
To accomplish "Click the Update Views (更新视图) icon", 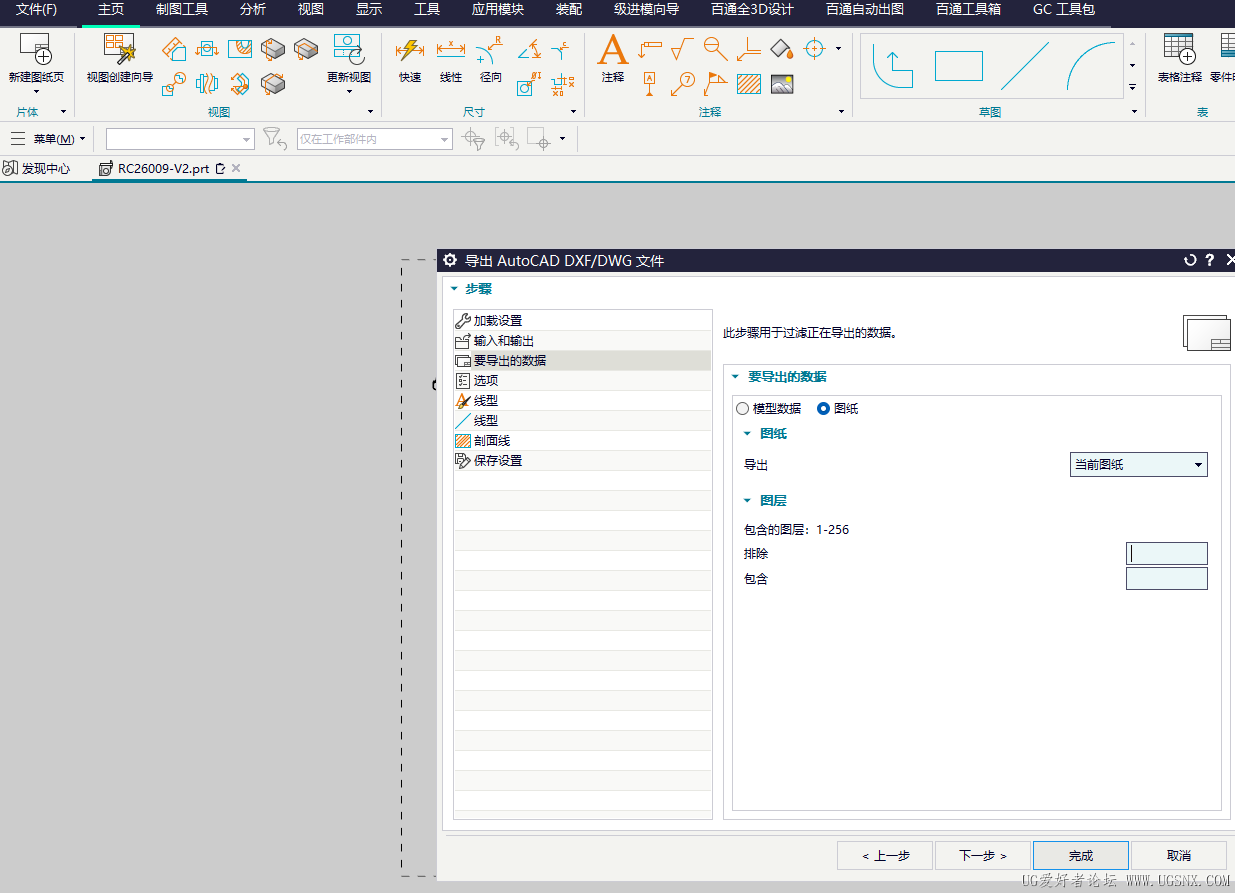I will pos(349,49).
